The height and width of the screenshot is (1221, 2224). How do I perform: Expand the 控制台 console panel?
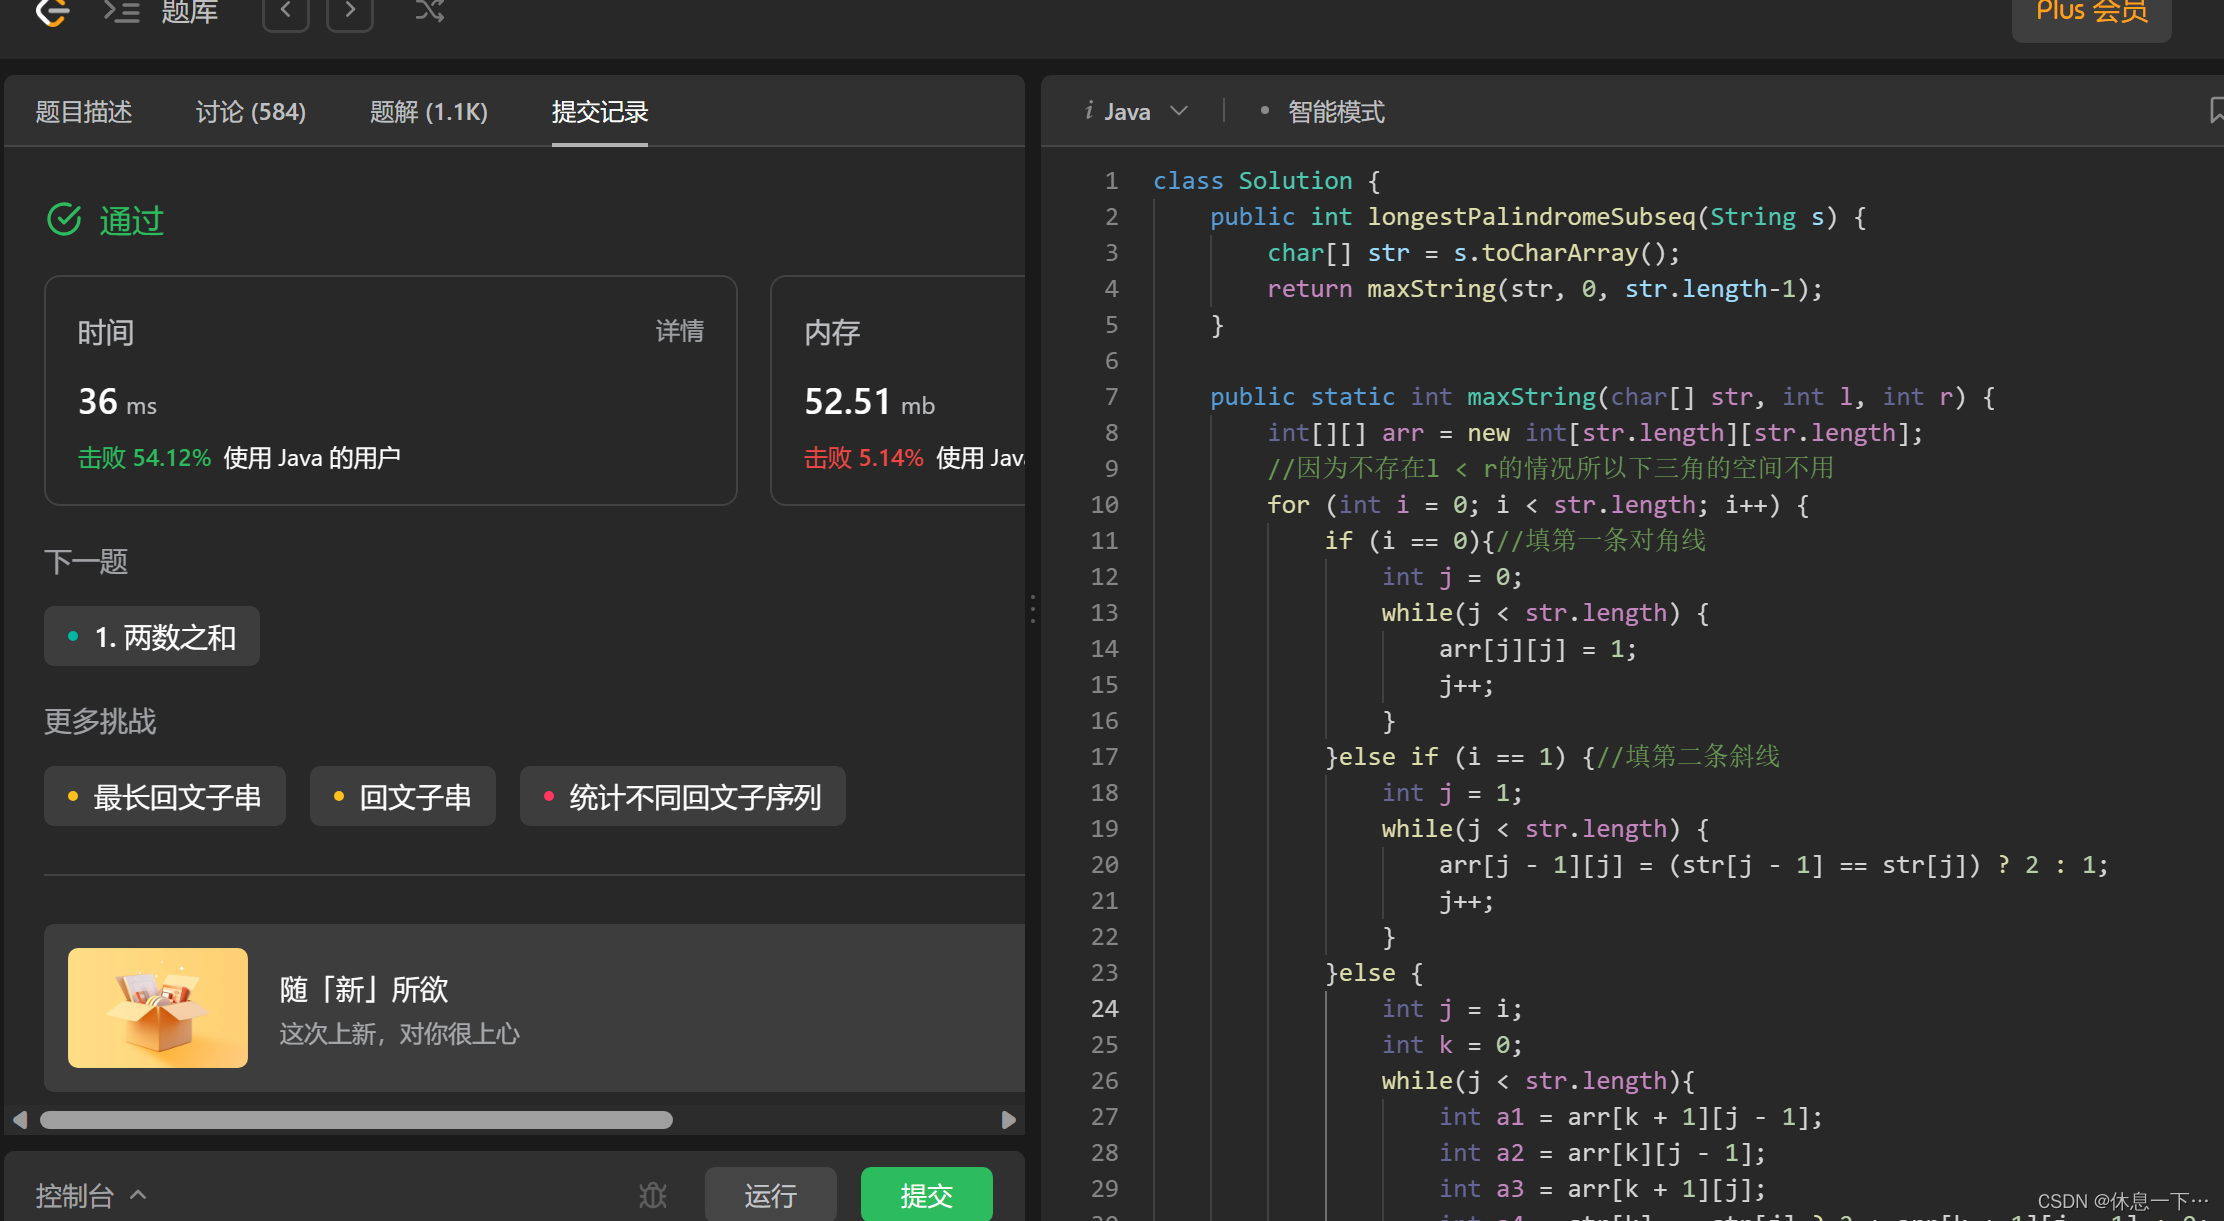tap(92, 1195)
